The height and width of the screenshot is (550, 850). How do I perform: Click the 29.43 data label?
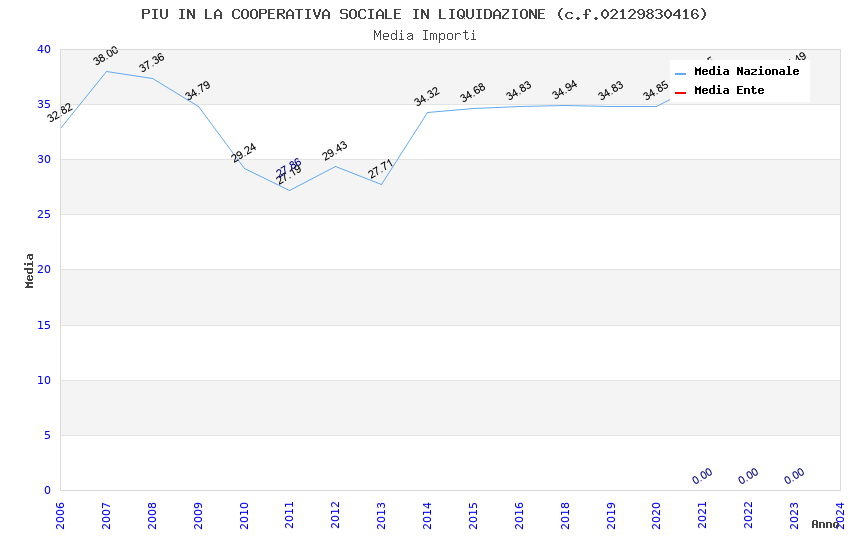(334, 151)
